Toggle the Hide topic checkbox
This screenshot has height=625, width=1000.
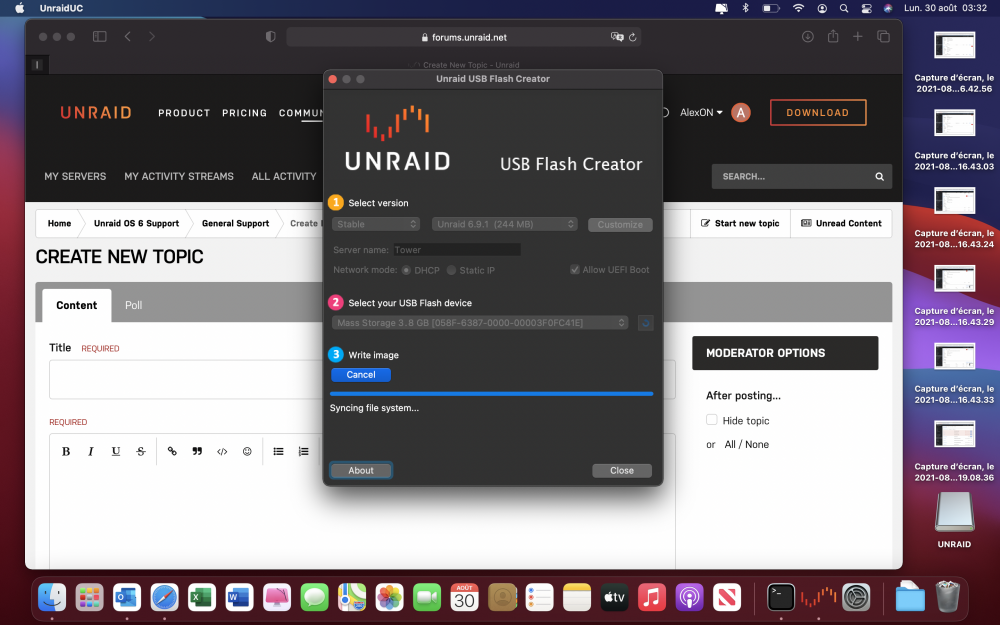pyautogui.click(x=712, y=420)
